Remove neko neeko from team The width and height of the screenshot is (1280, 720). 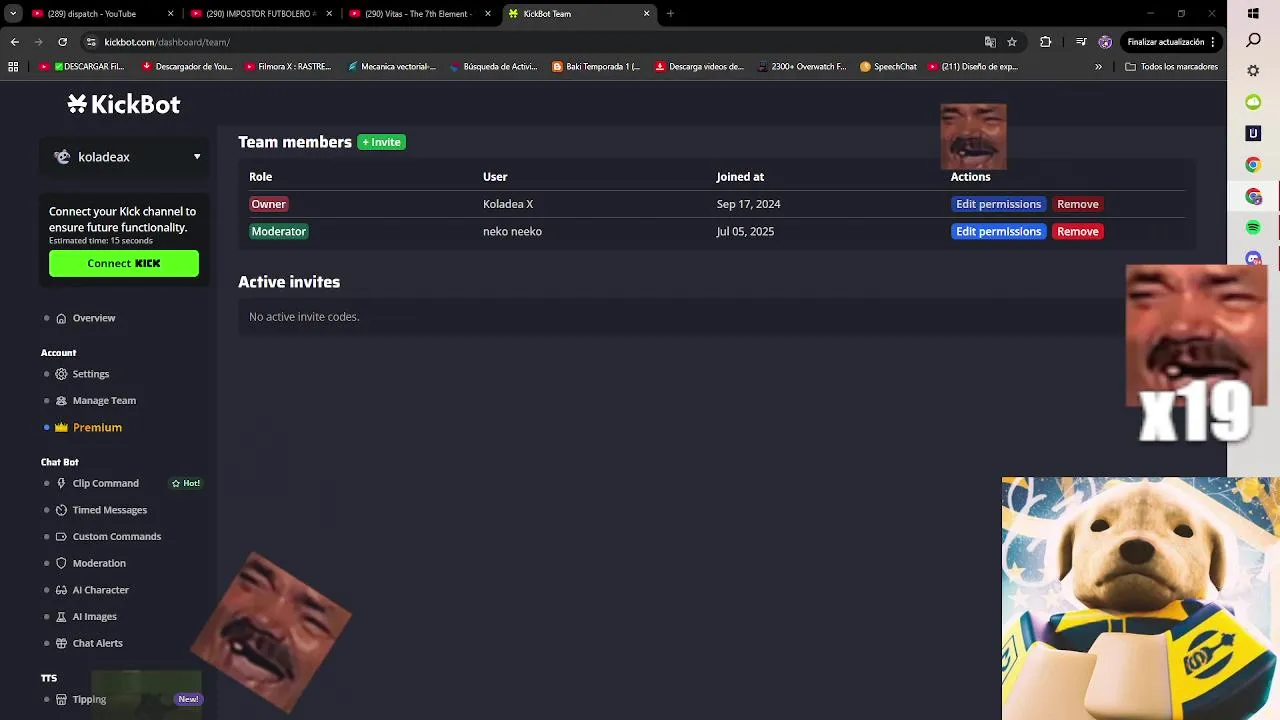point(1078,231)
